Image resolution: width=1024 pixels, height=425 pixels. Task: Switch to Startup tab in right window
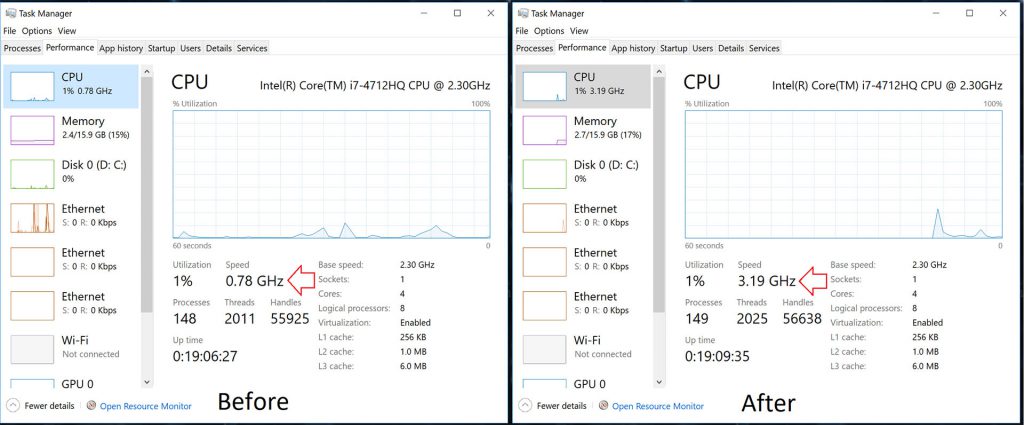[673, 48]
